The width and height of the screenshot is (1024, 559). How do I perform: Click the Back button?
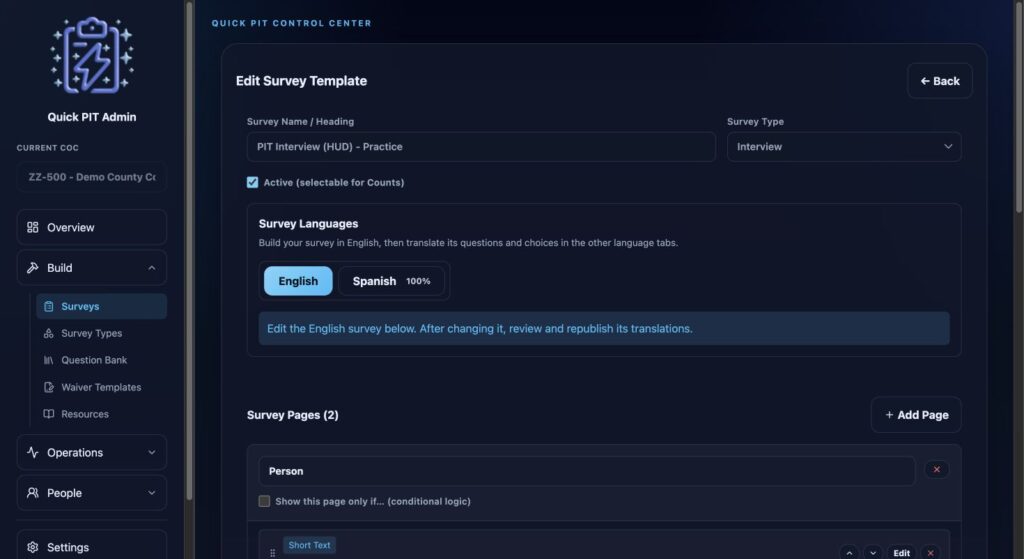[940, 81]
